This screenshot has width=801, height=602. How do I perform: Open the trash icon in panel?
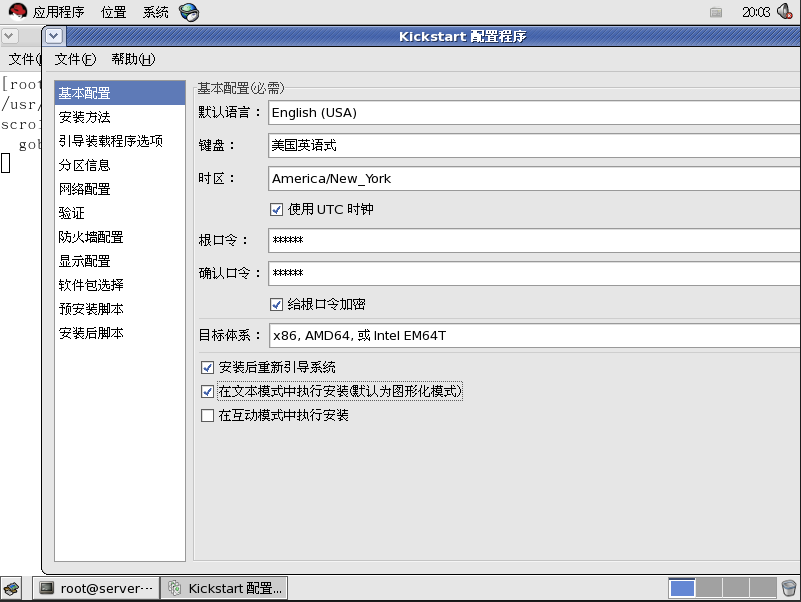[789, 588]
